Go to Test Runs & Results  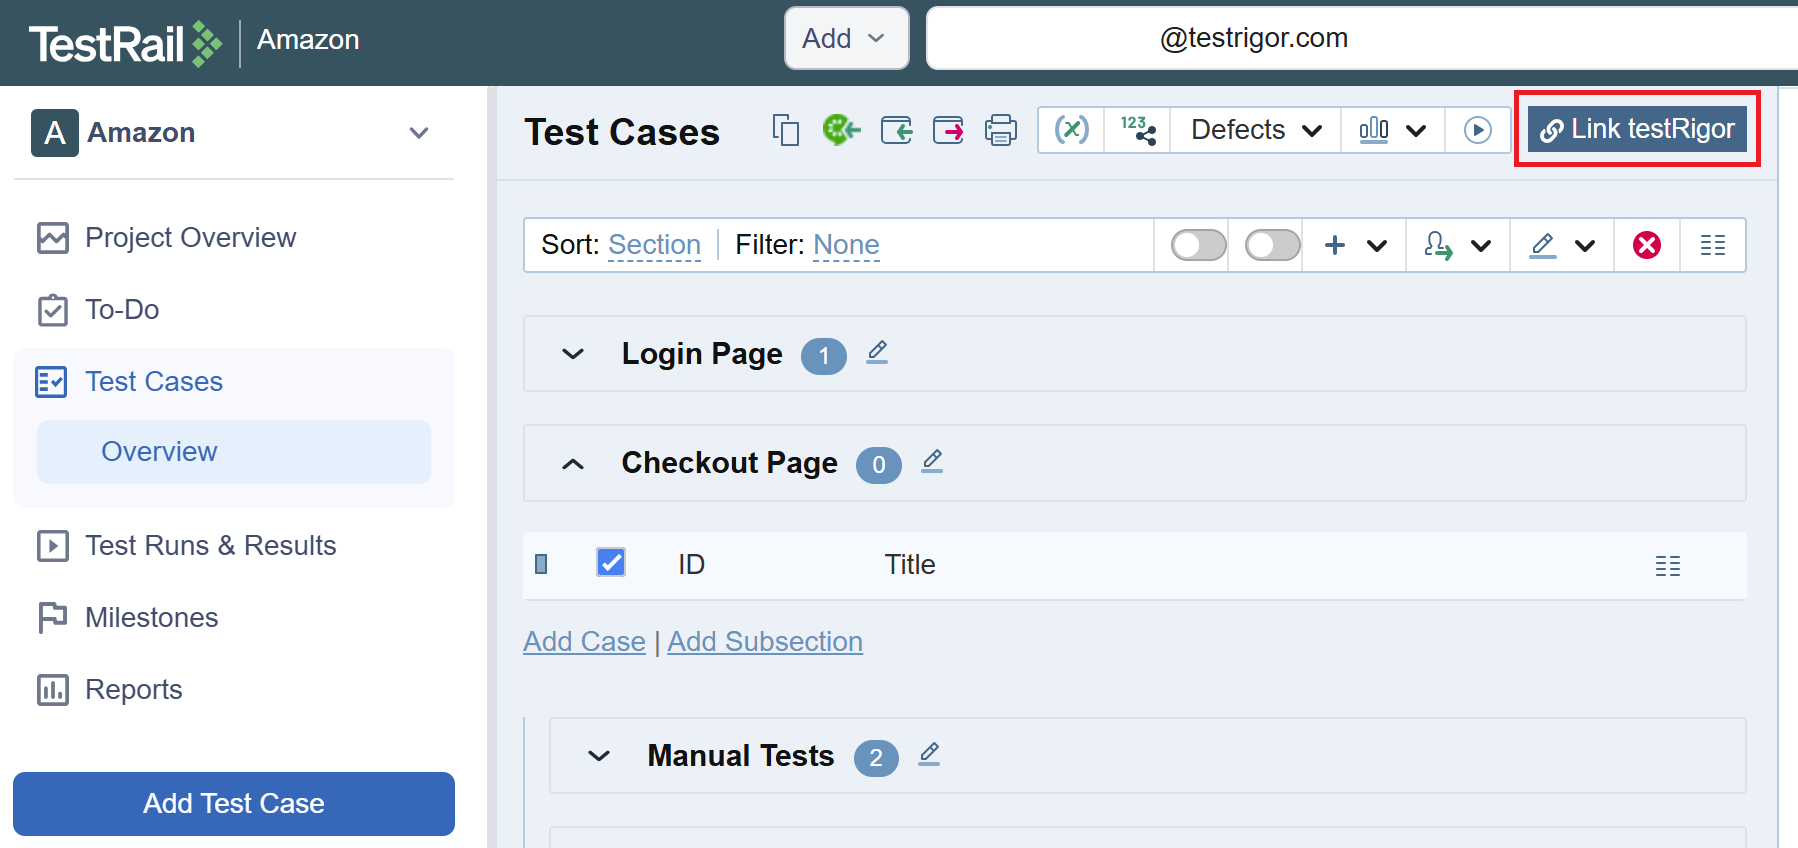tap(210, 546)
